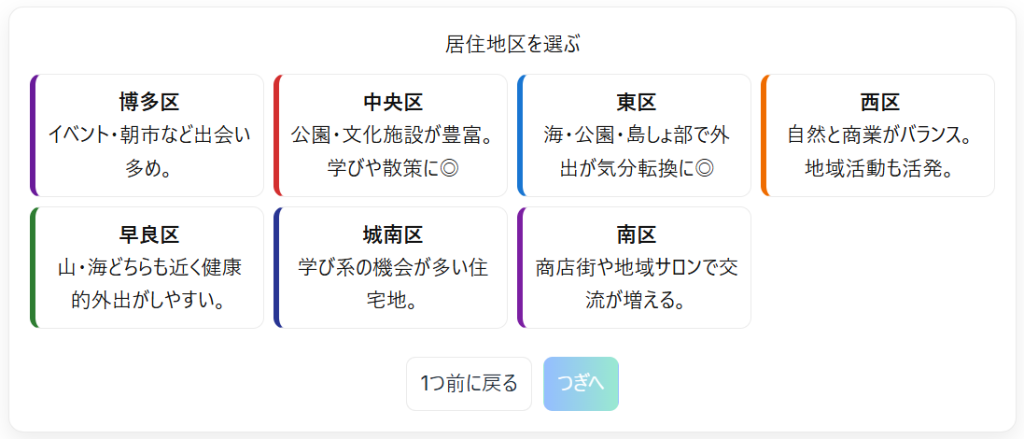Click navy color stripe on 城南区 card
Viewport: 1024px width, 439px height.
pyautogui.click(x=277, y=268)
